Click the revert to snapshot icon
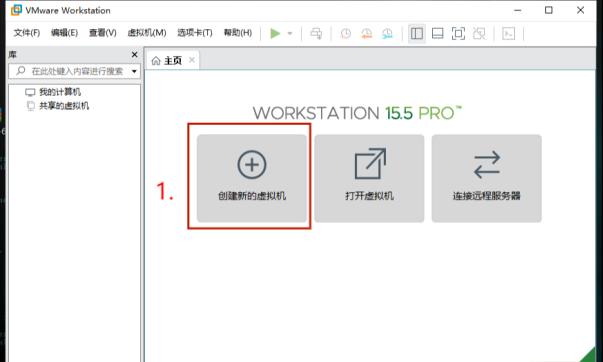Viewport: 603px width, 362px height. pyautogui.click(x=366, y=33)
